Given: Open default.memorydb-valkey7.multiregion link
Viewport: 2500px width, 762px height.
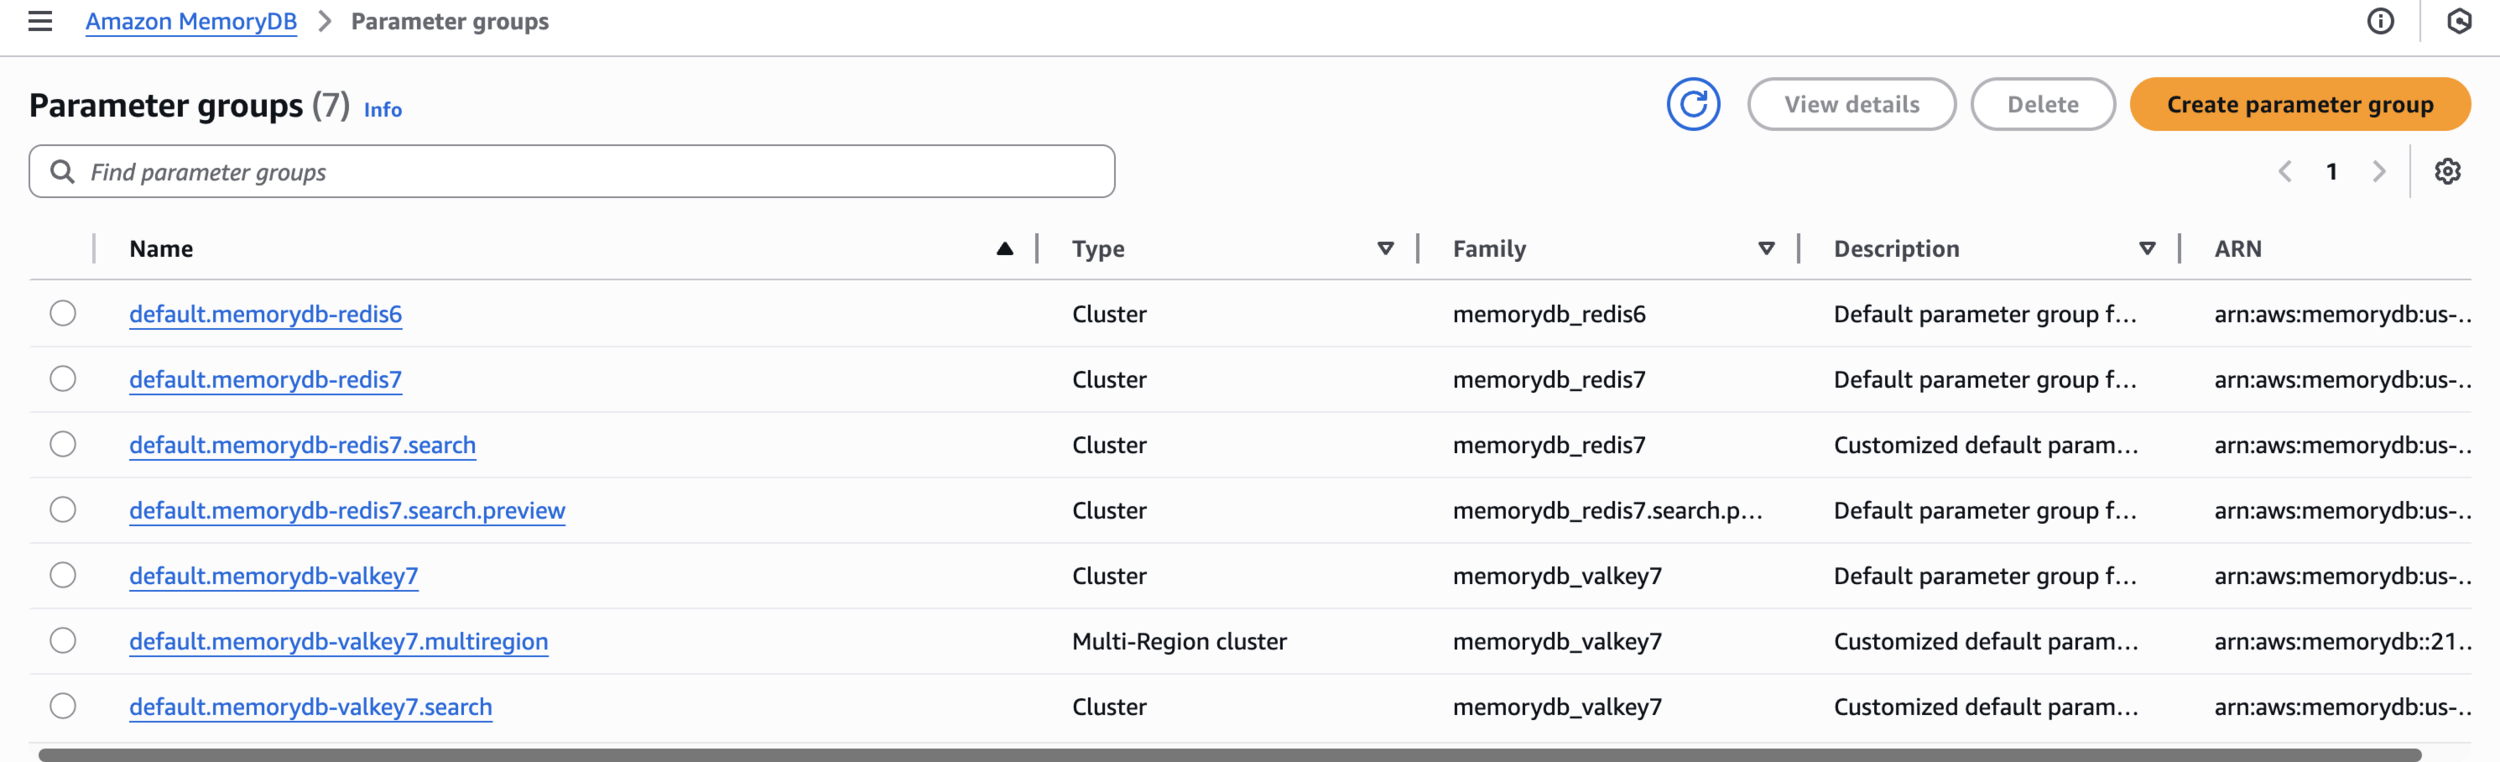Looking at the screenshot, I should point(338,641).
